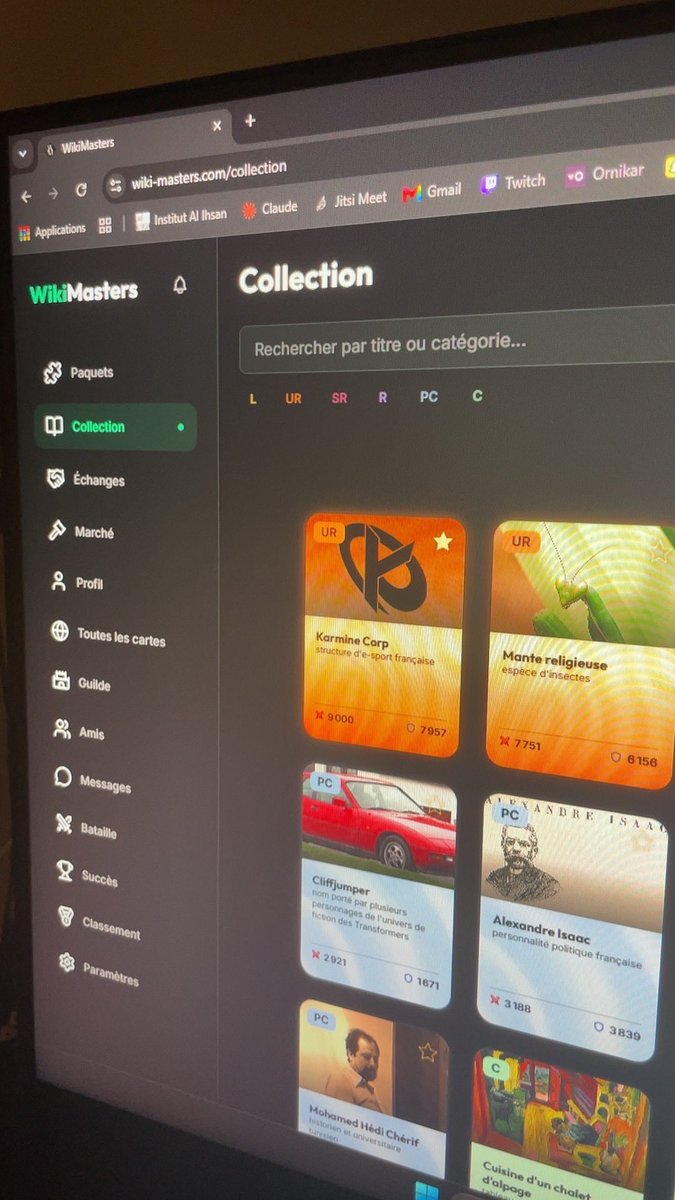
Task: Reload the page with refresh icon
Action: point(81,190)
